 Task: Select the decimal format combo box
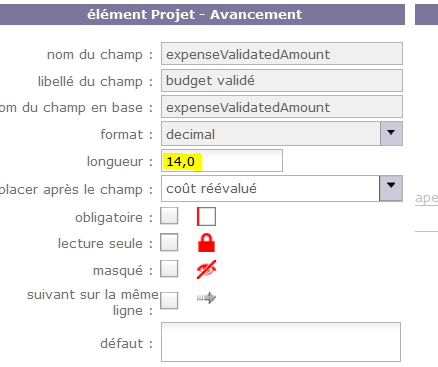(x=282, y=133)
